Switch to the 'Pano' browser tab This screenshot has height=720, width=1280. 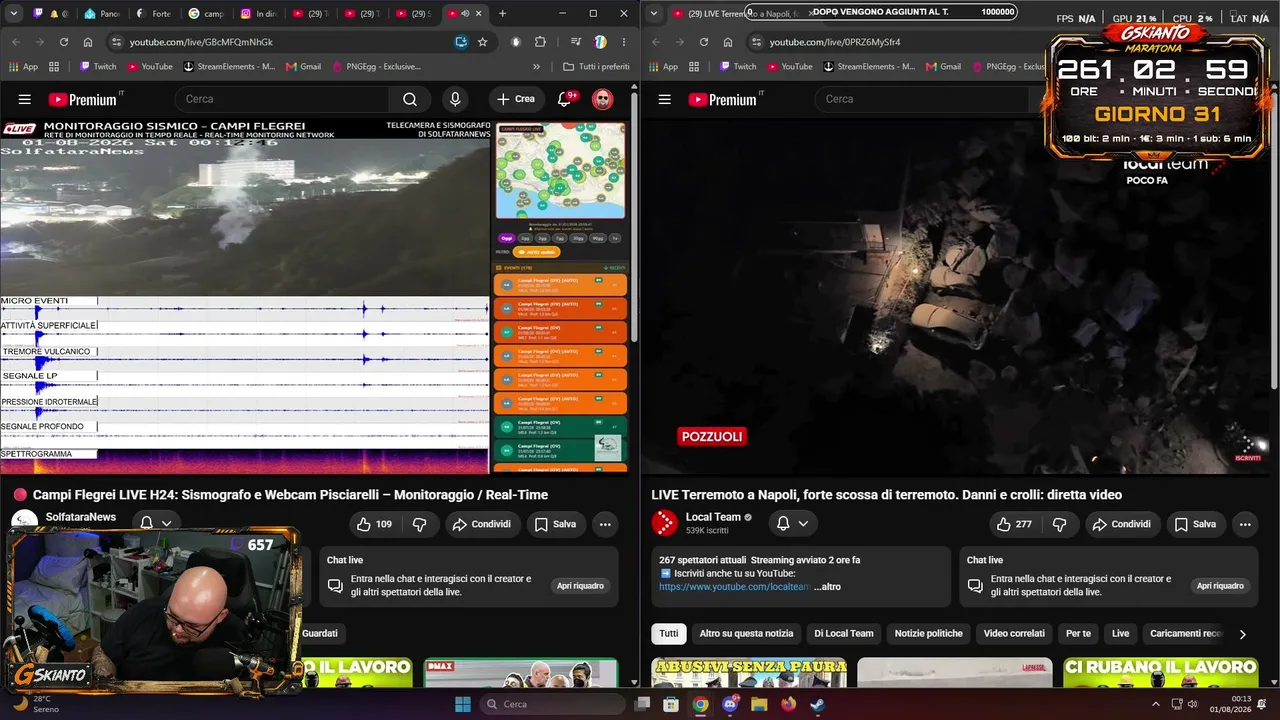[x=103, y=14]
